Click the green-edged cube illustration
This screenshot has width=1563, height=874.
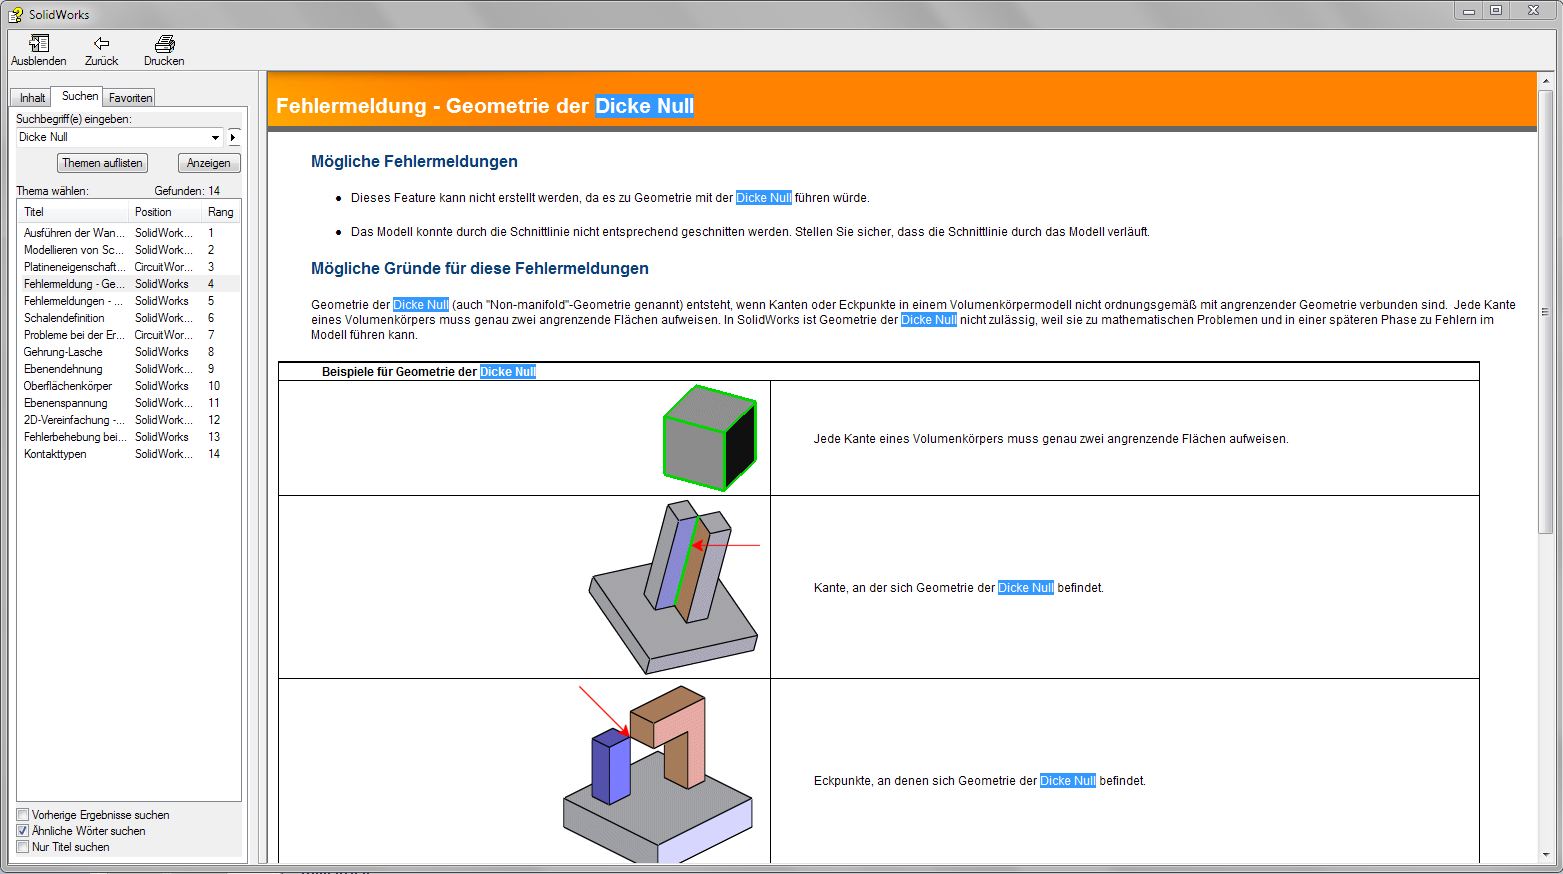[710, 438]
